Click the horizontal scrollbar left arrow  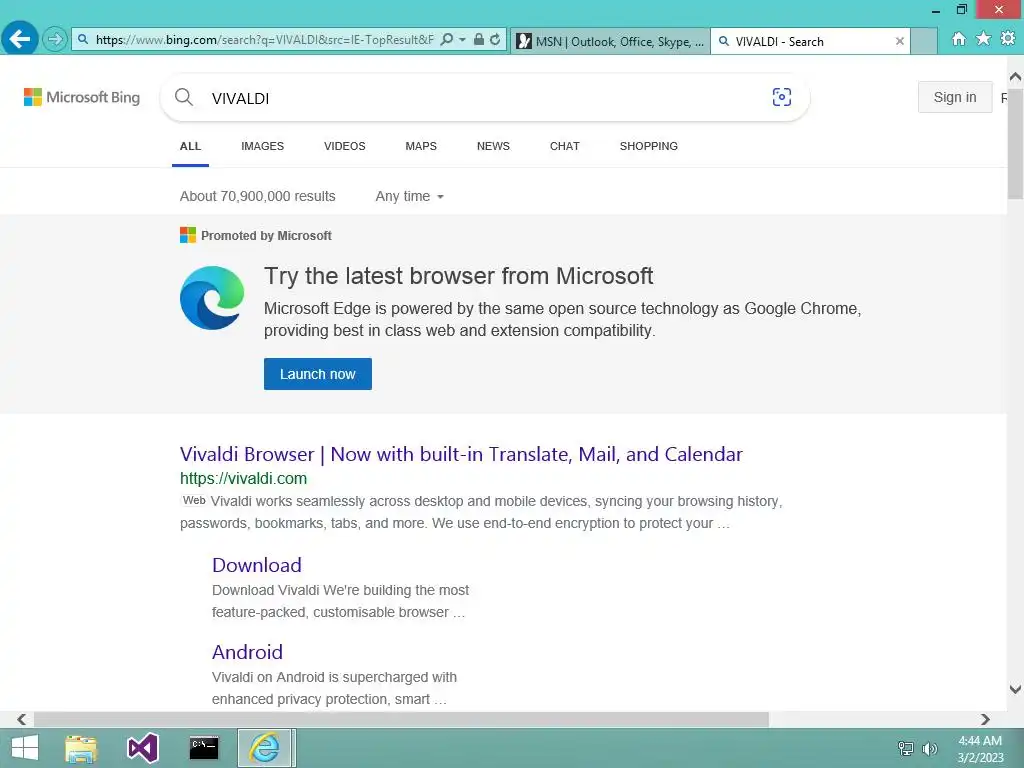coord(22,720)
